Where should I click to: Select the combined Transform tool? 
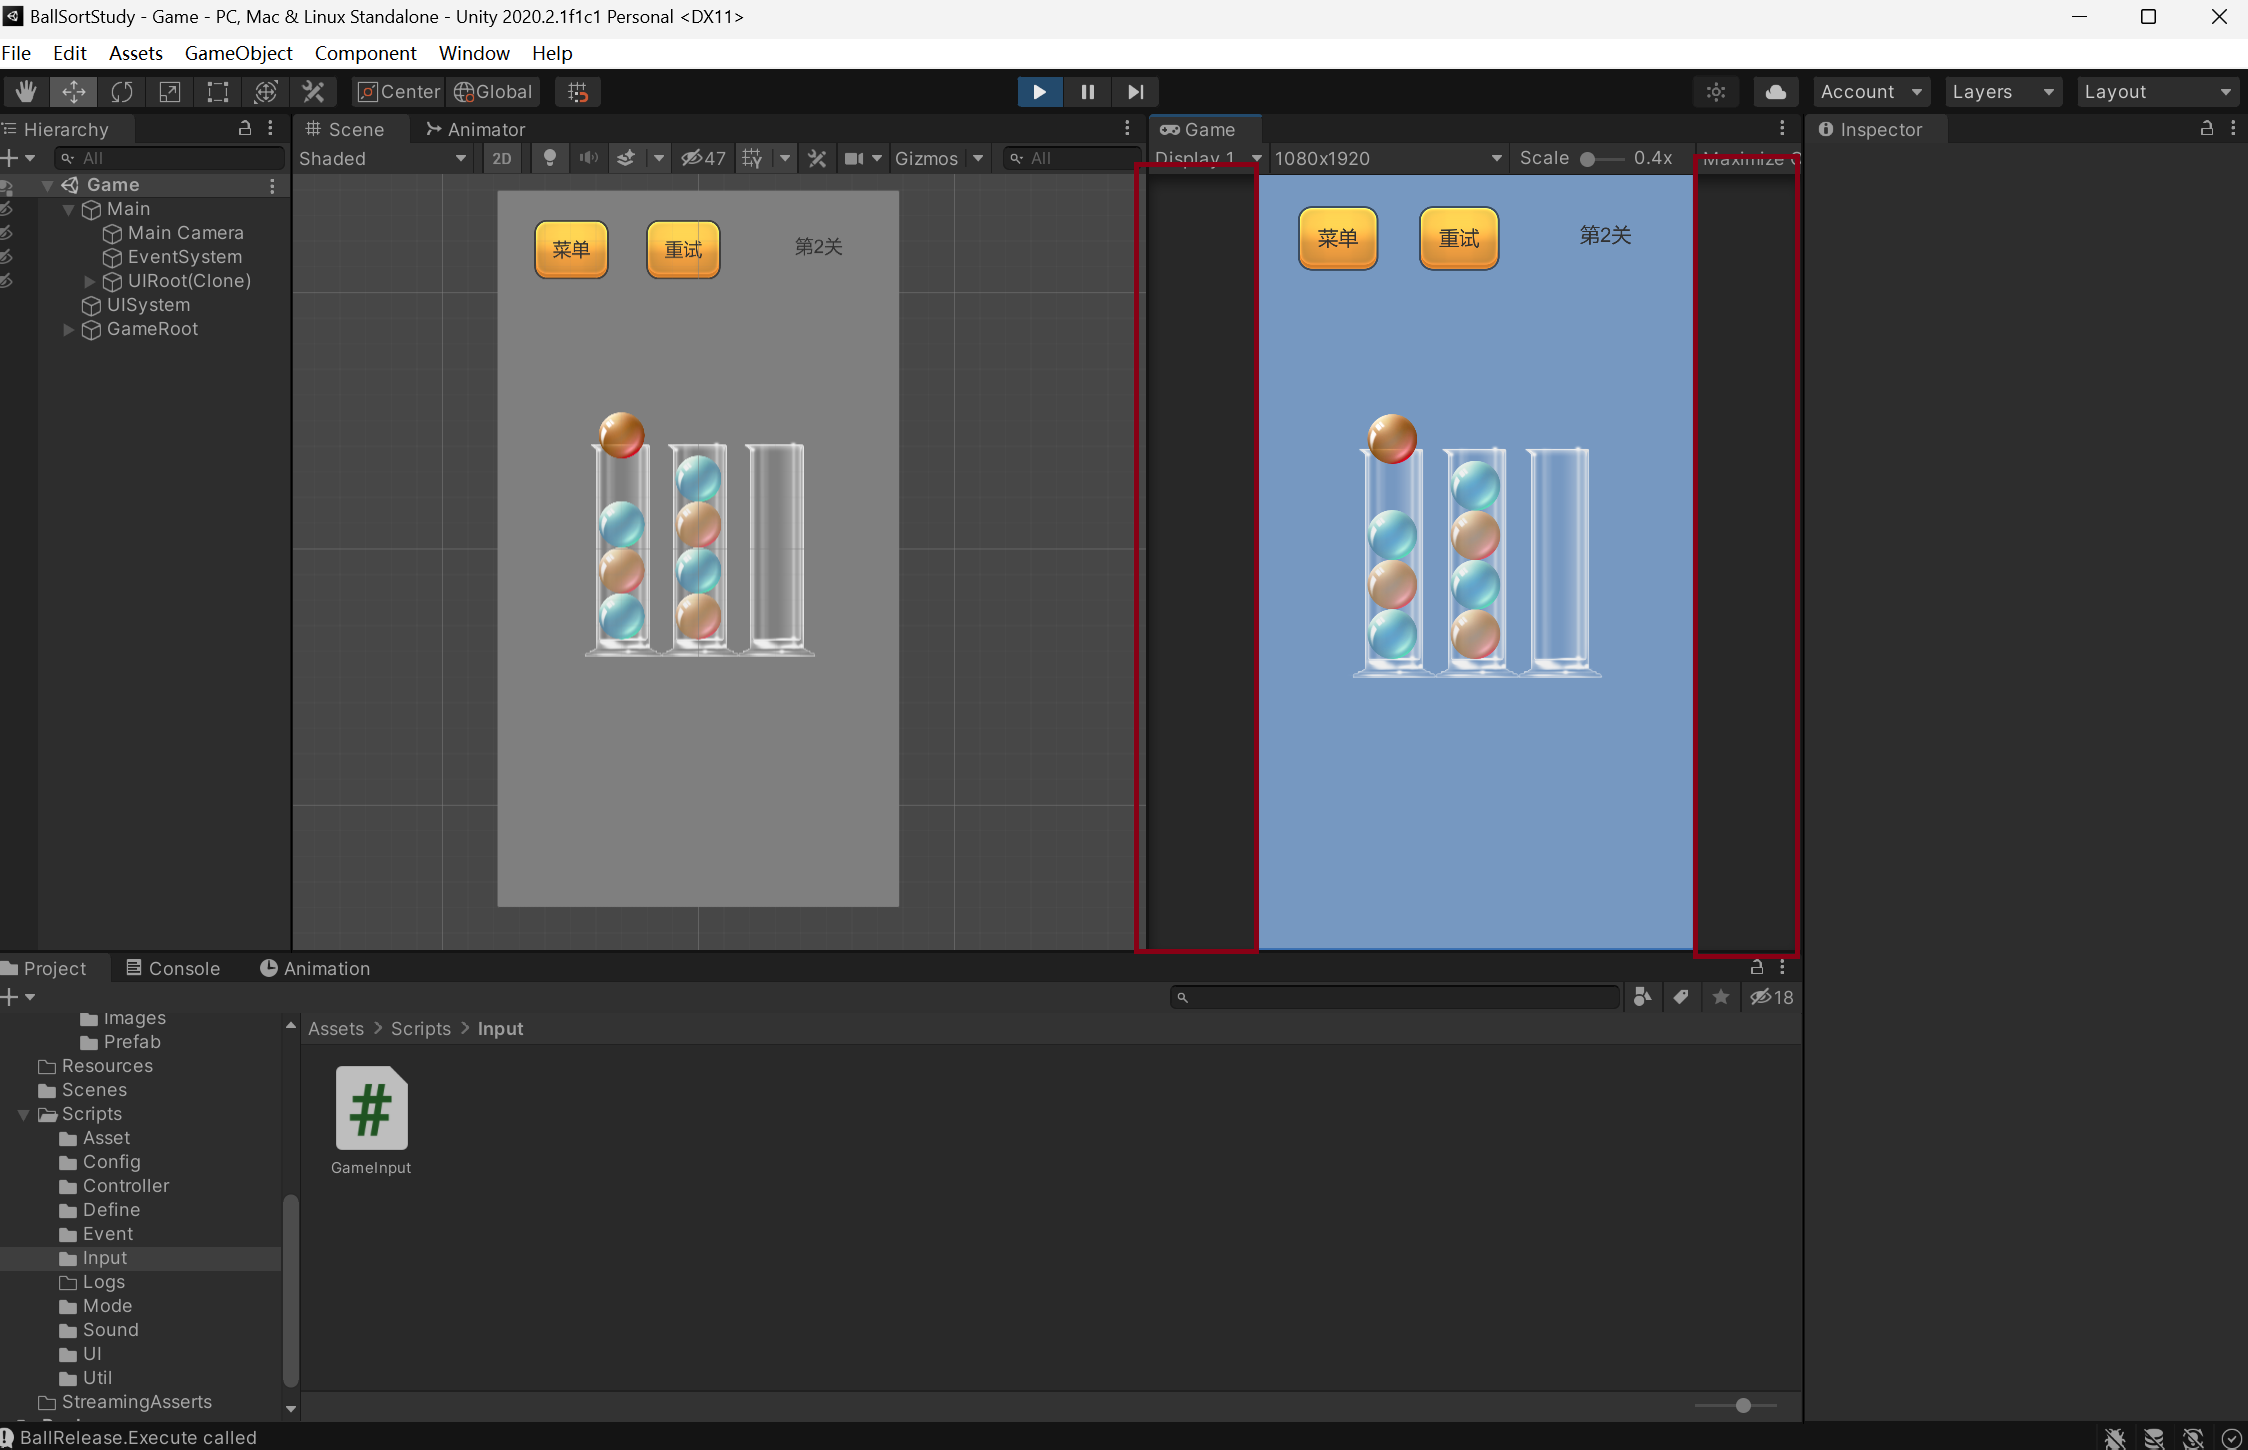[x=266, y=92]
